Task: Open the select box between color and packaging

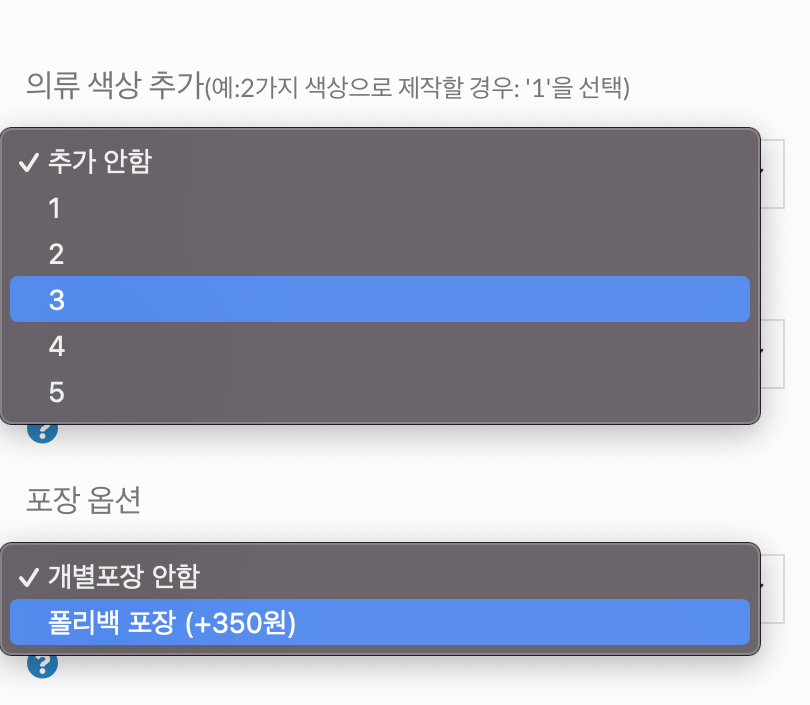Action: click(x=773, y=353)
